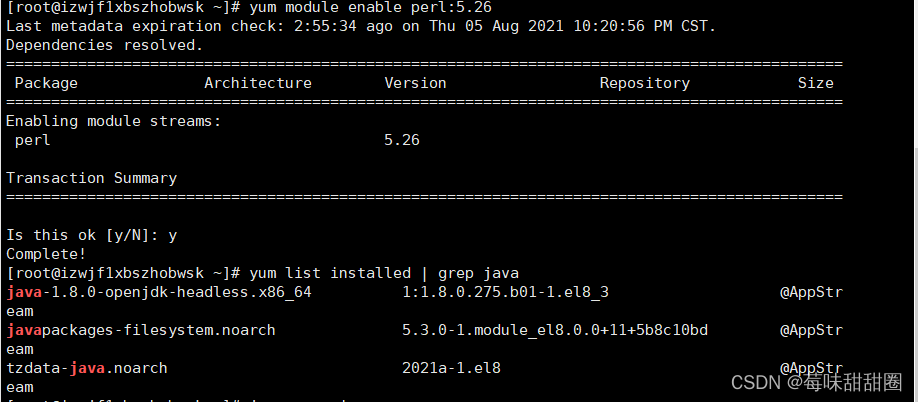Click the 'perl' module name

click(x=33, y=141)
